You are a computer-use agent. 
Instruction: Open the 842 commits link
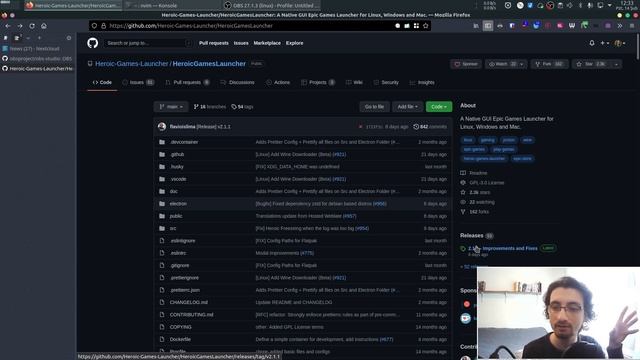(430, 127)
